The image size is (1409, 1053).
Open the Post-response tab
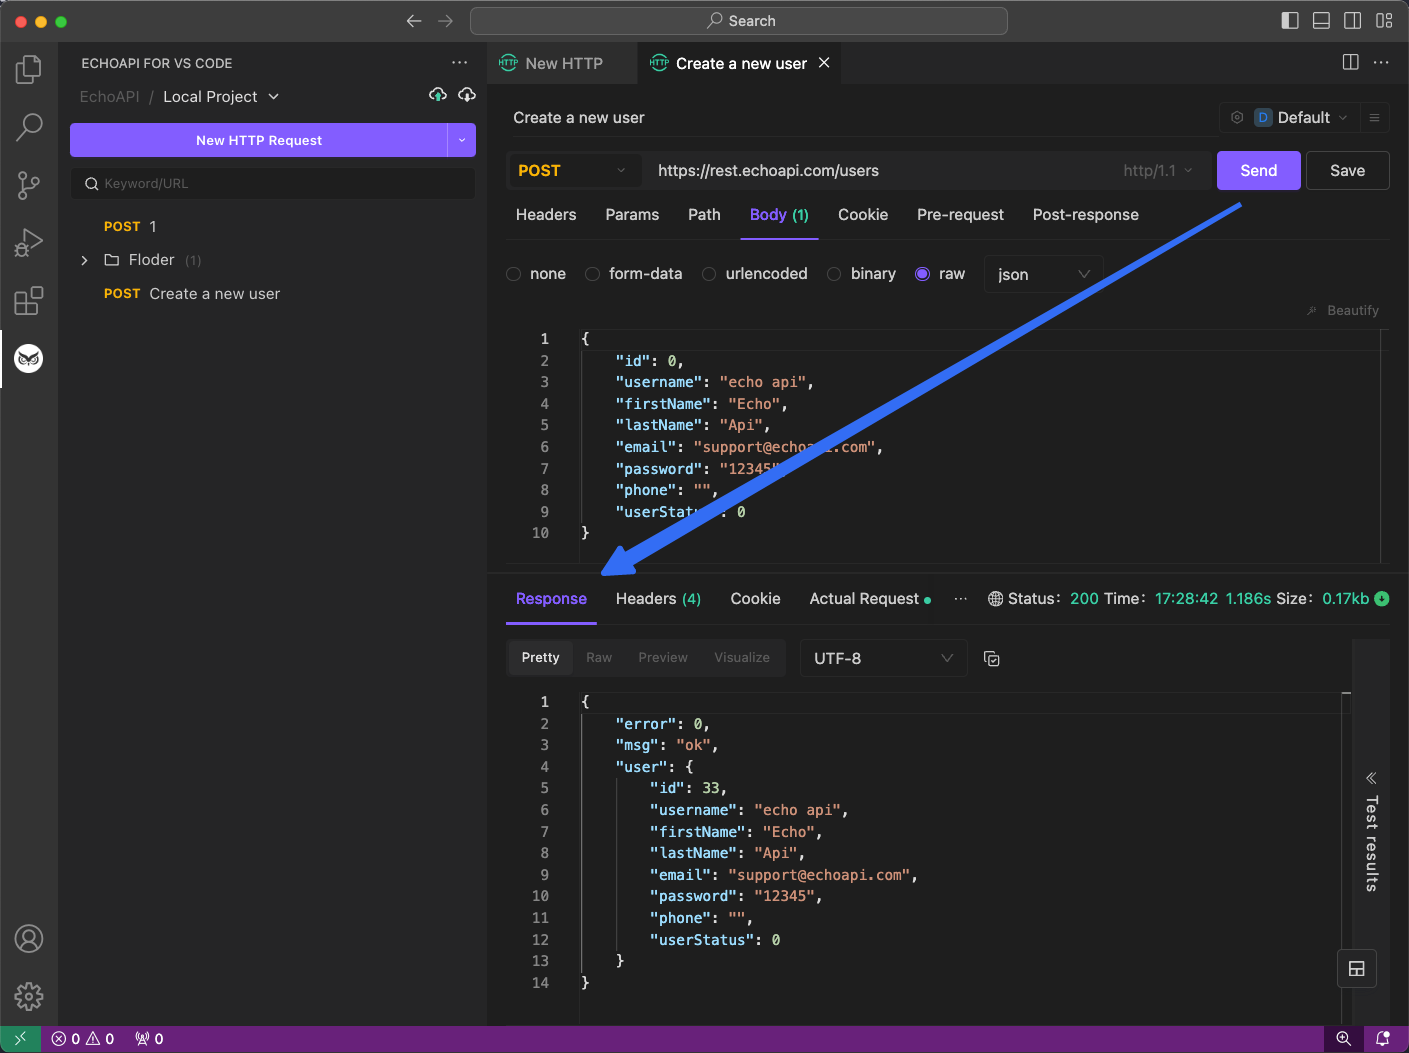(1086, 214)
